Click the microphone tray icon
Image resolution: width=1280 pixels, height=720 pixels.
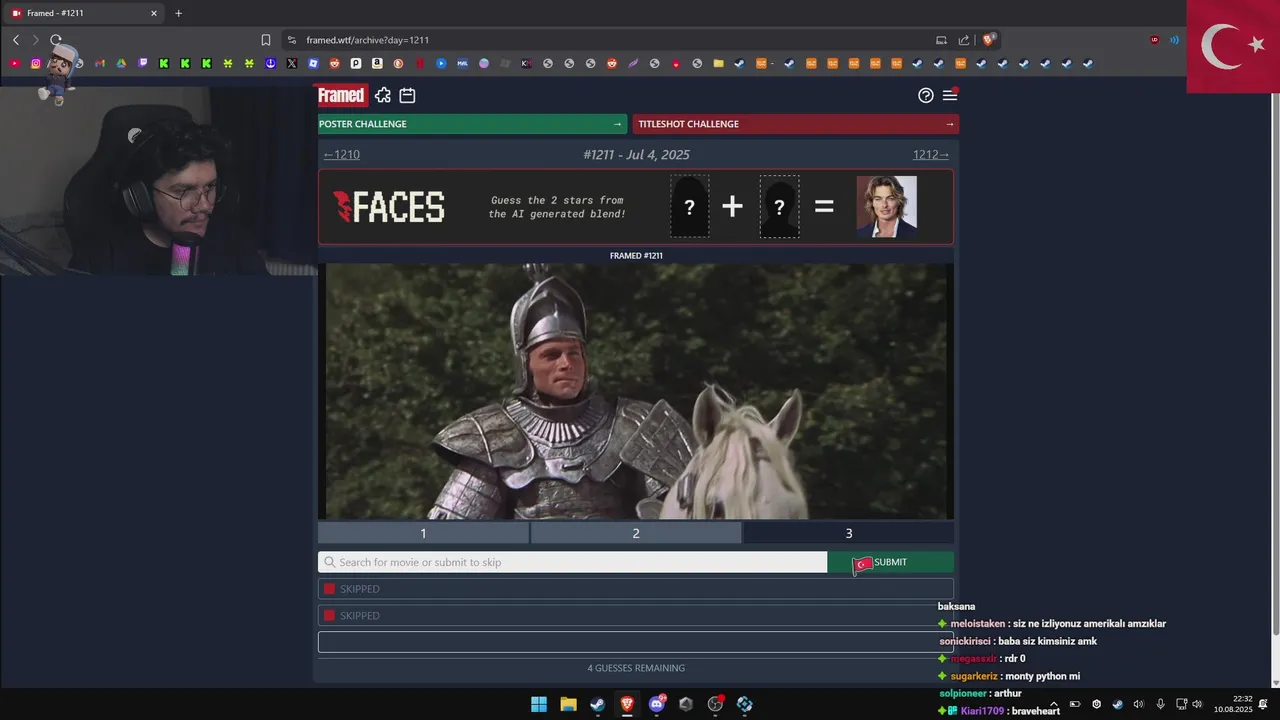pos(1160,704)
